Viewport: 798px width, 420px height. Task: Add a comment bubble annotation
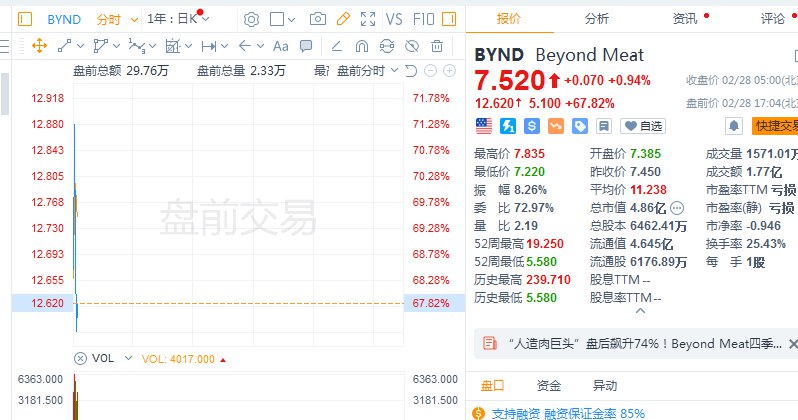click(306, 46)
